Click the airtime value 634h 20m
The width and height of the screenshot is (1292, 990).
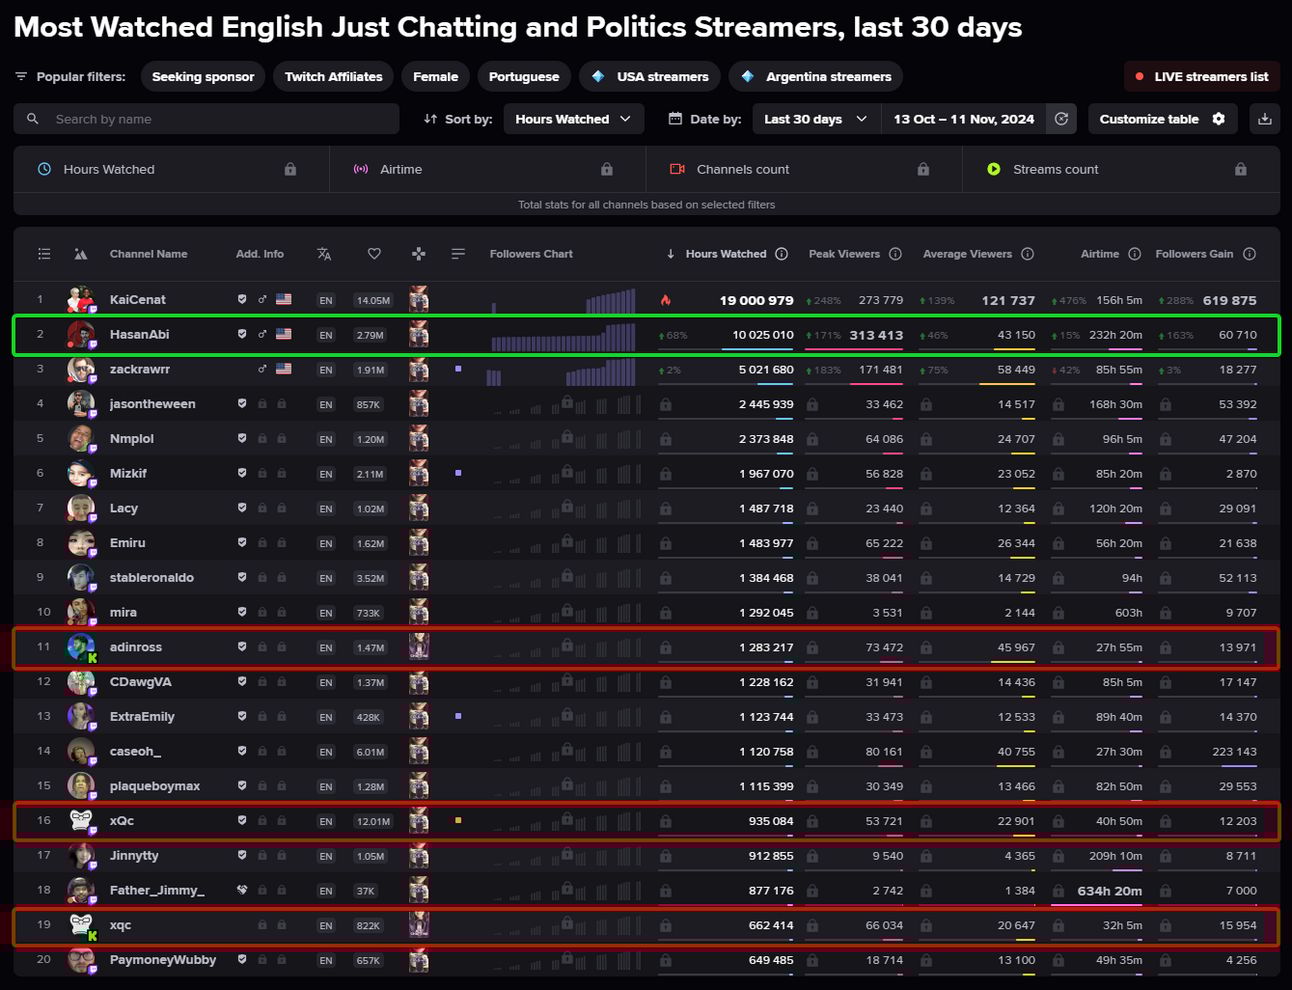click(x=1110, y=891)
